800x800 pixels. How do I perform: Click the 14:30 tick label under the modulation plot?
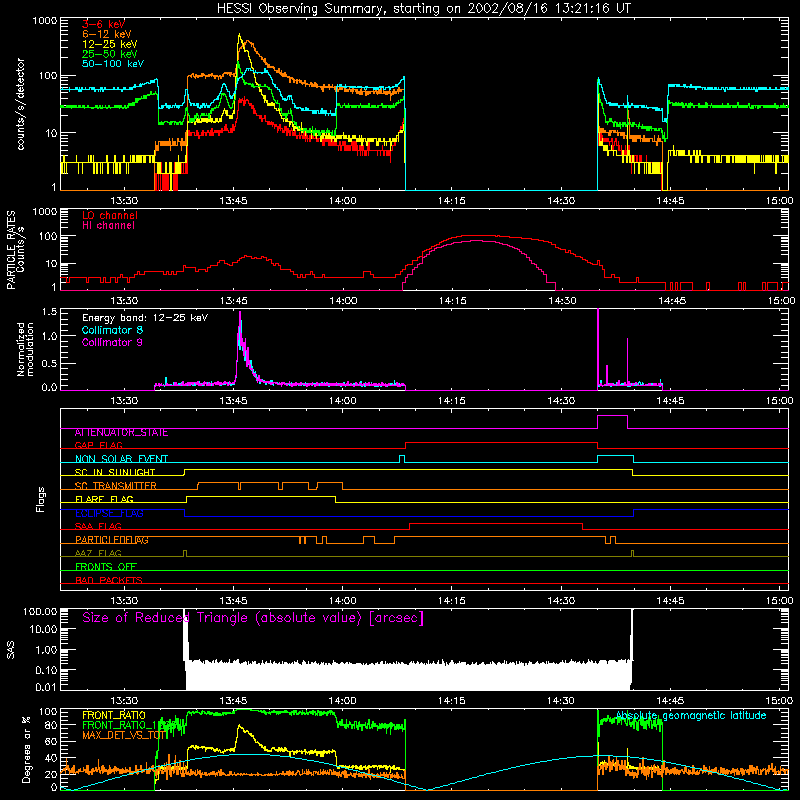[561, 401]
